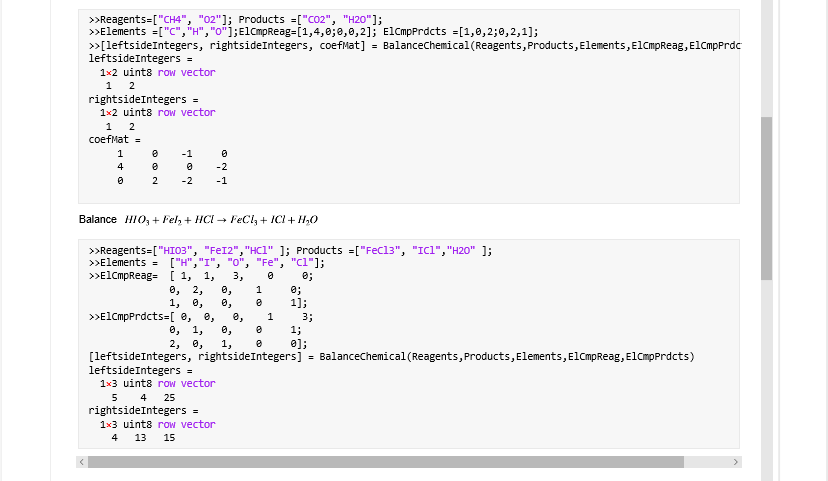The image size is (828, 481).
Task: Click the line with Reagents "HIO3", "FeI2", "HCl"
Action: point(290,250)
